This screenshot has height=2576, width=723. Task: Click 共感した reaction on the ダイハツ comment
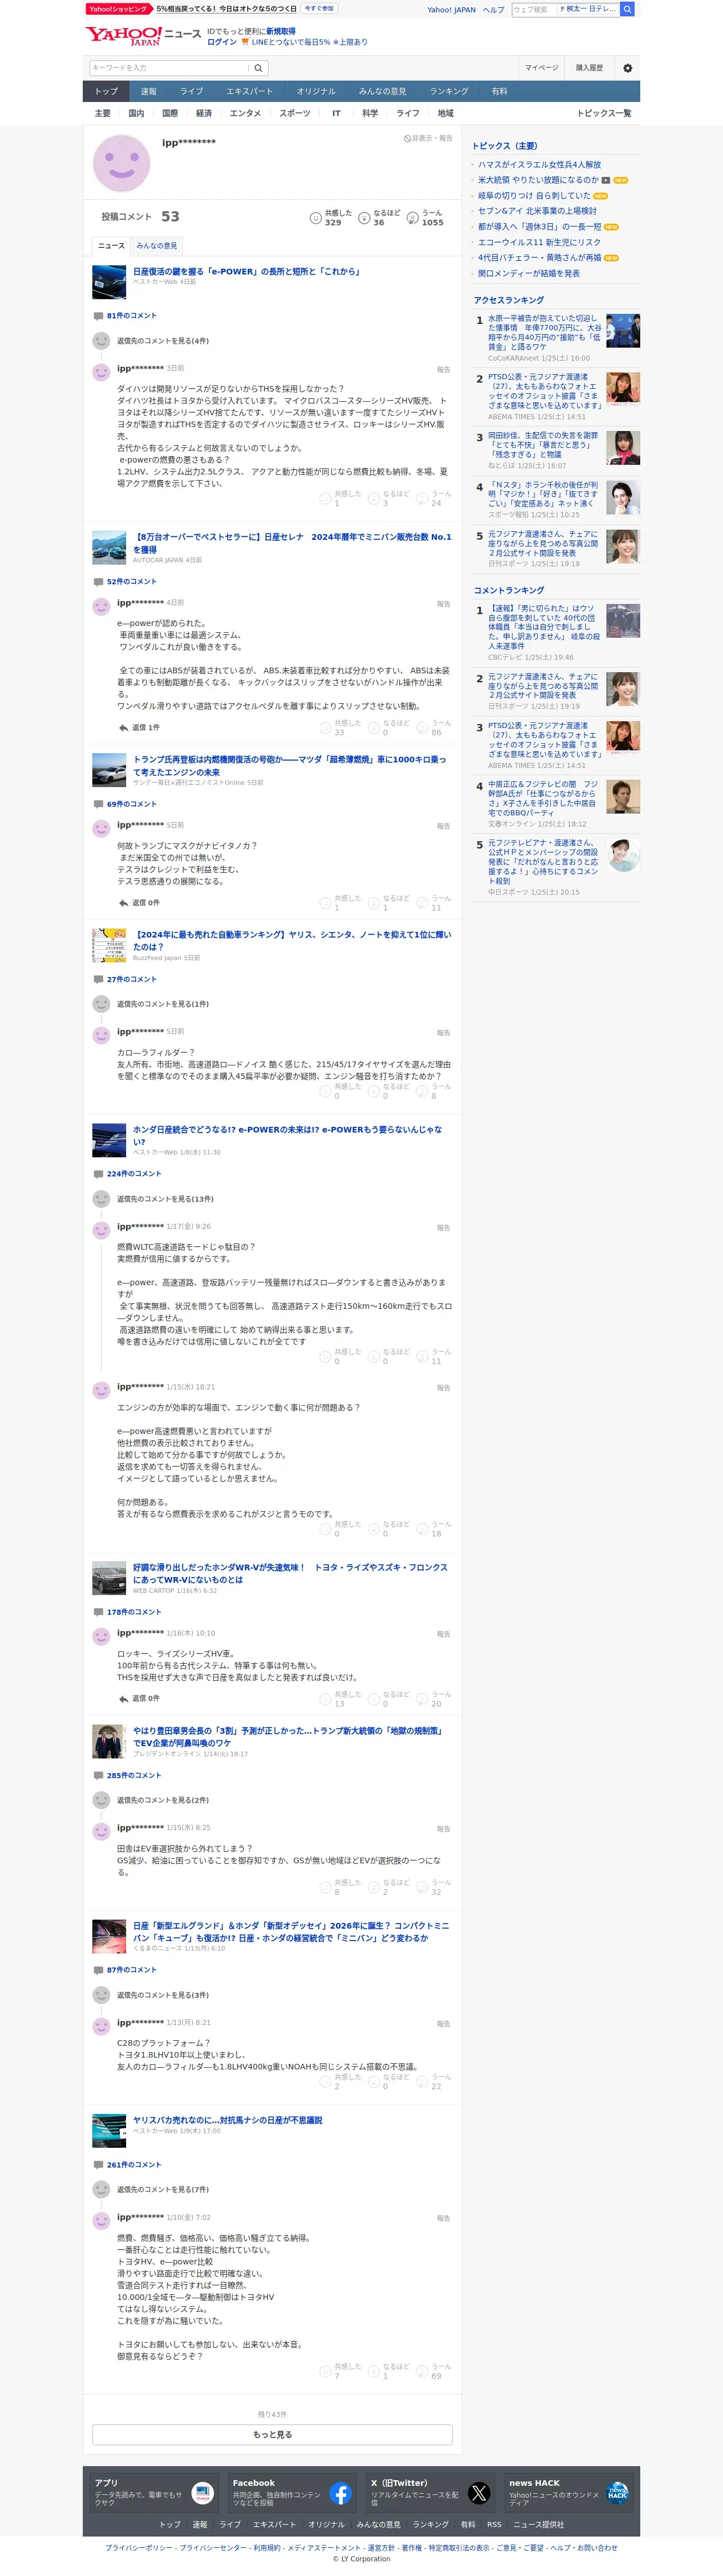(340, 498)
